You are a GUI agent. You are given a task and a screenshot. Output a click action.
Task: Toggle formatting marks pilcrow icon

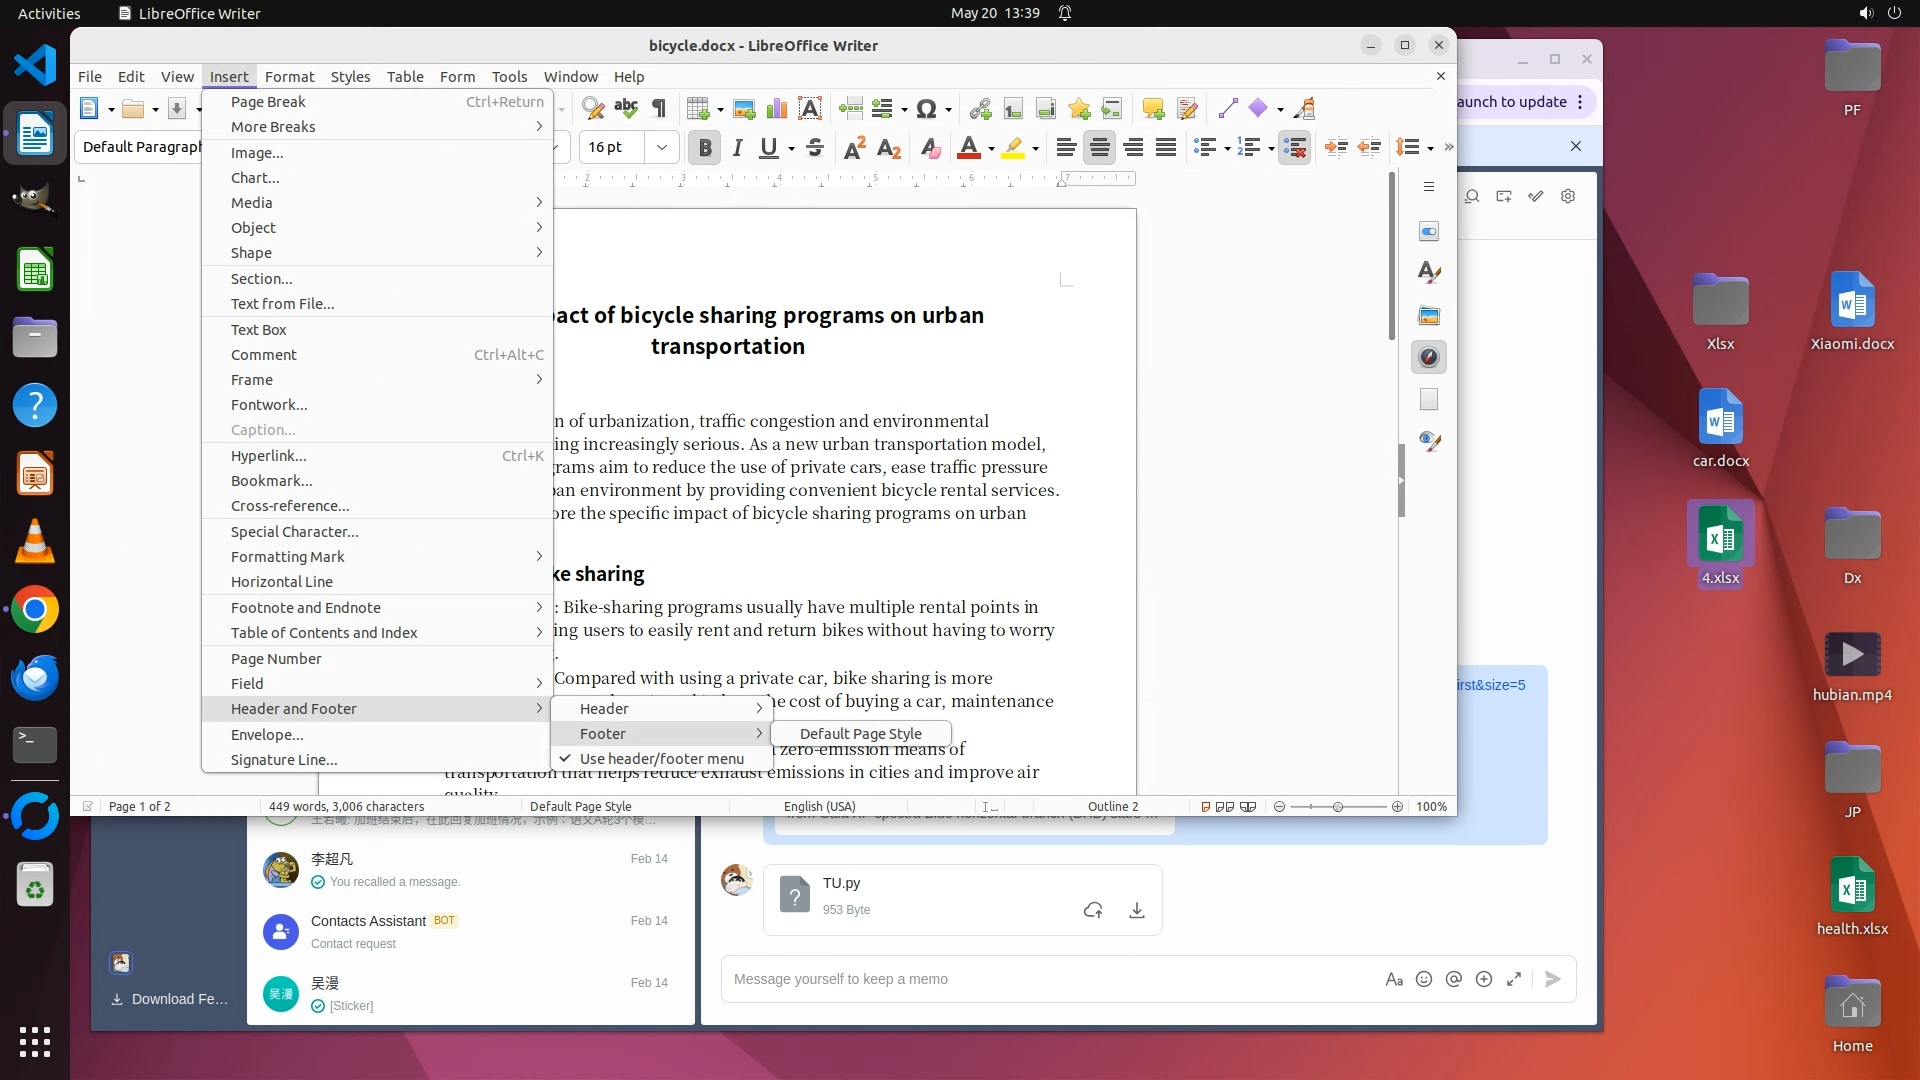pyautogui.click(x=659, y=108)
